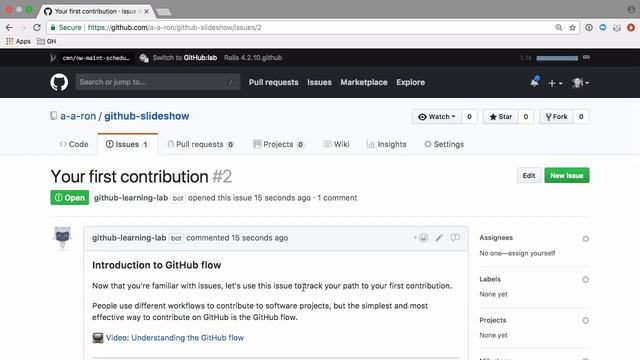Open the notifications bell
Image resolution: width=640 pixels, height=360 pixels.
(x=534, y=82)
